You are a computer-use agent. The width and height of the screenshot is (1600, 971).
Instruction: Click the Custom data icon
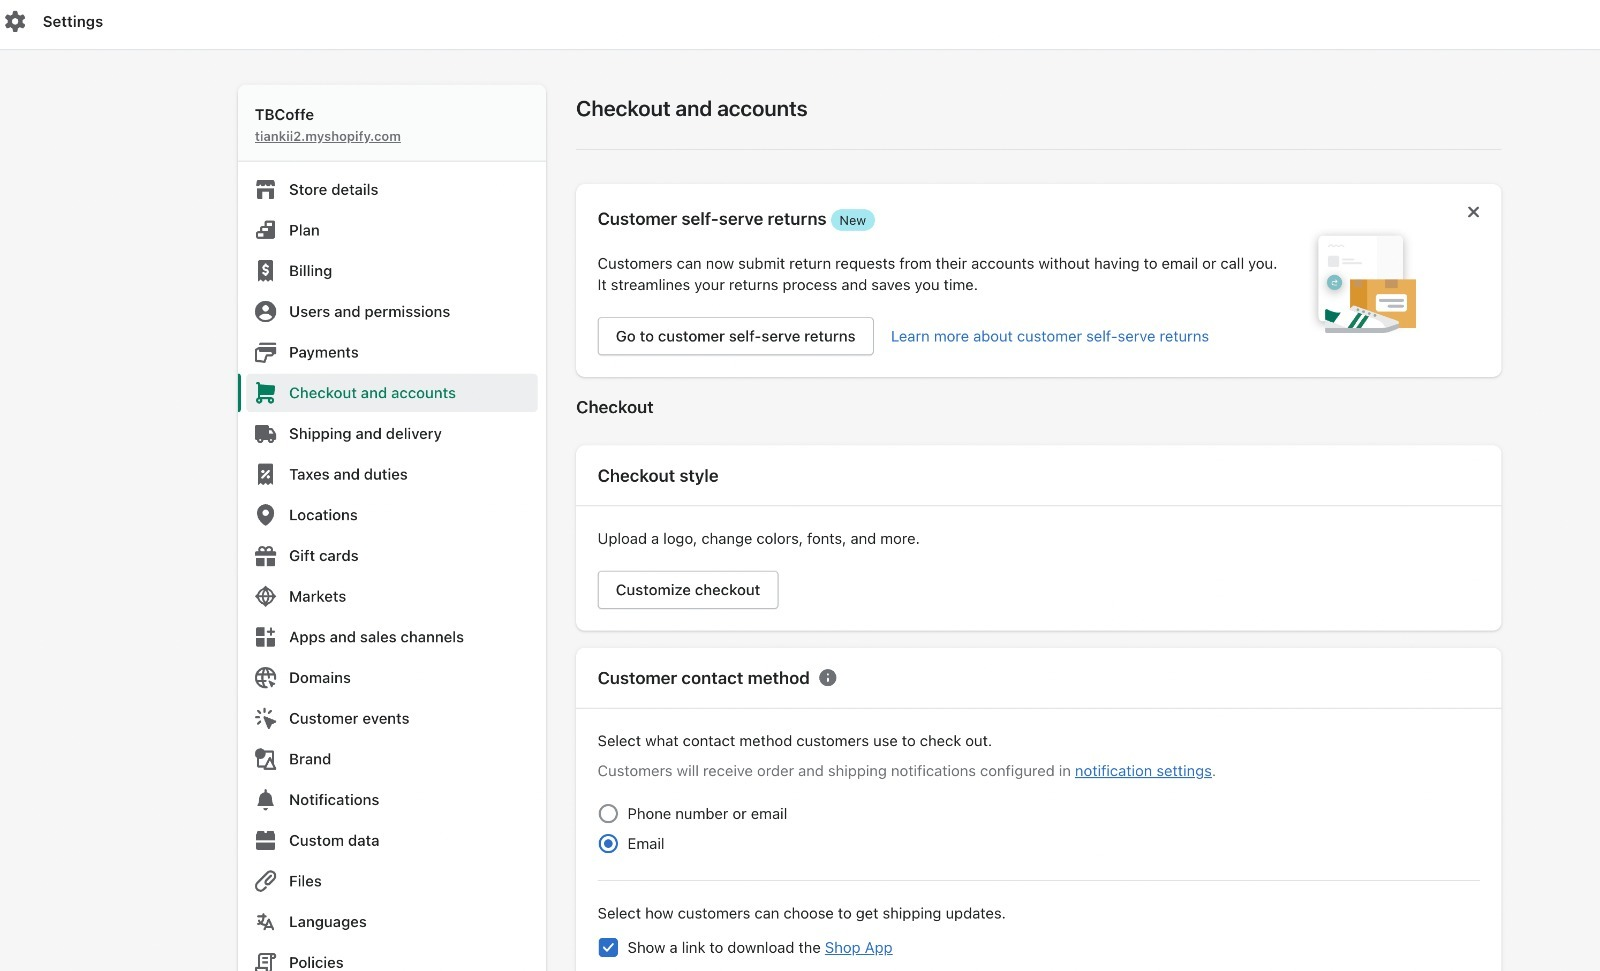(265, 841)
